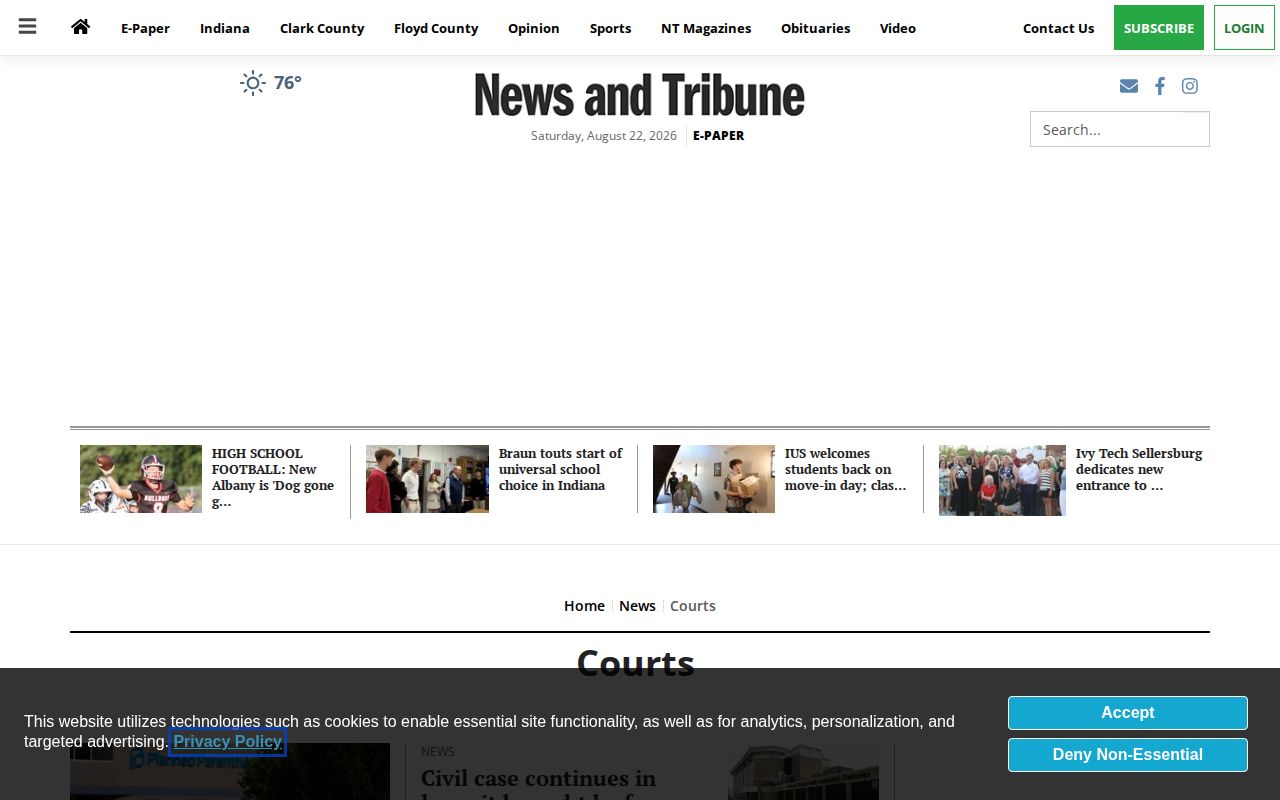Image resolution: width=1280 pixels, height=800 pixels.
Task: Focus the Search input field
Action: coord(1120,129)
